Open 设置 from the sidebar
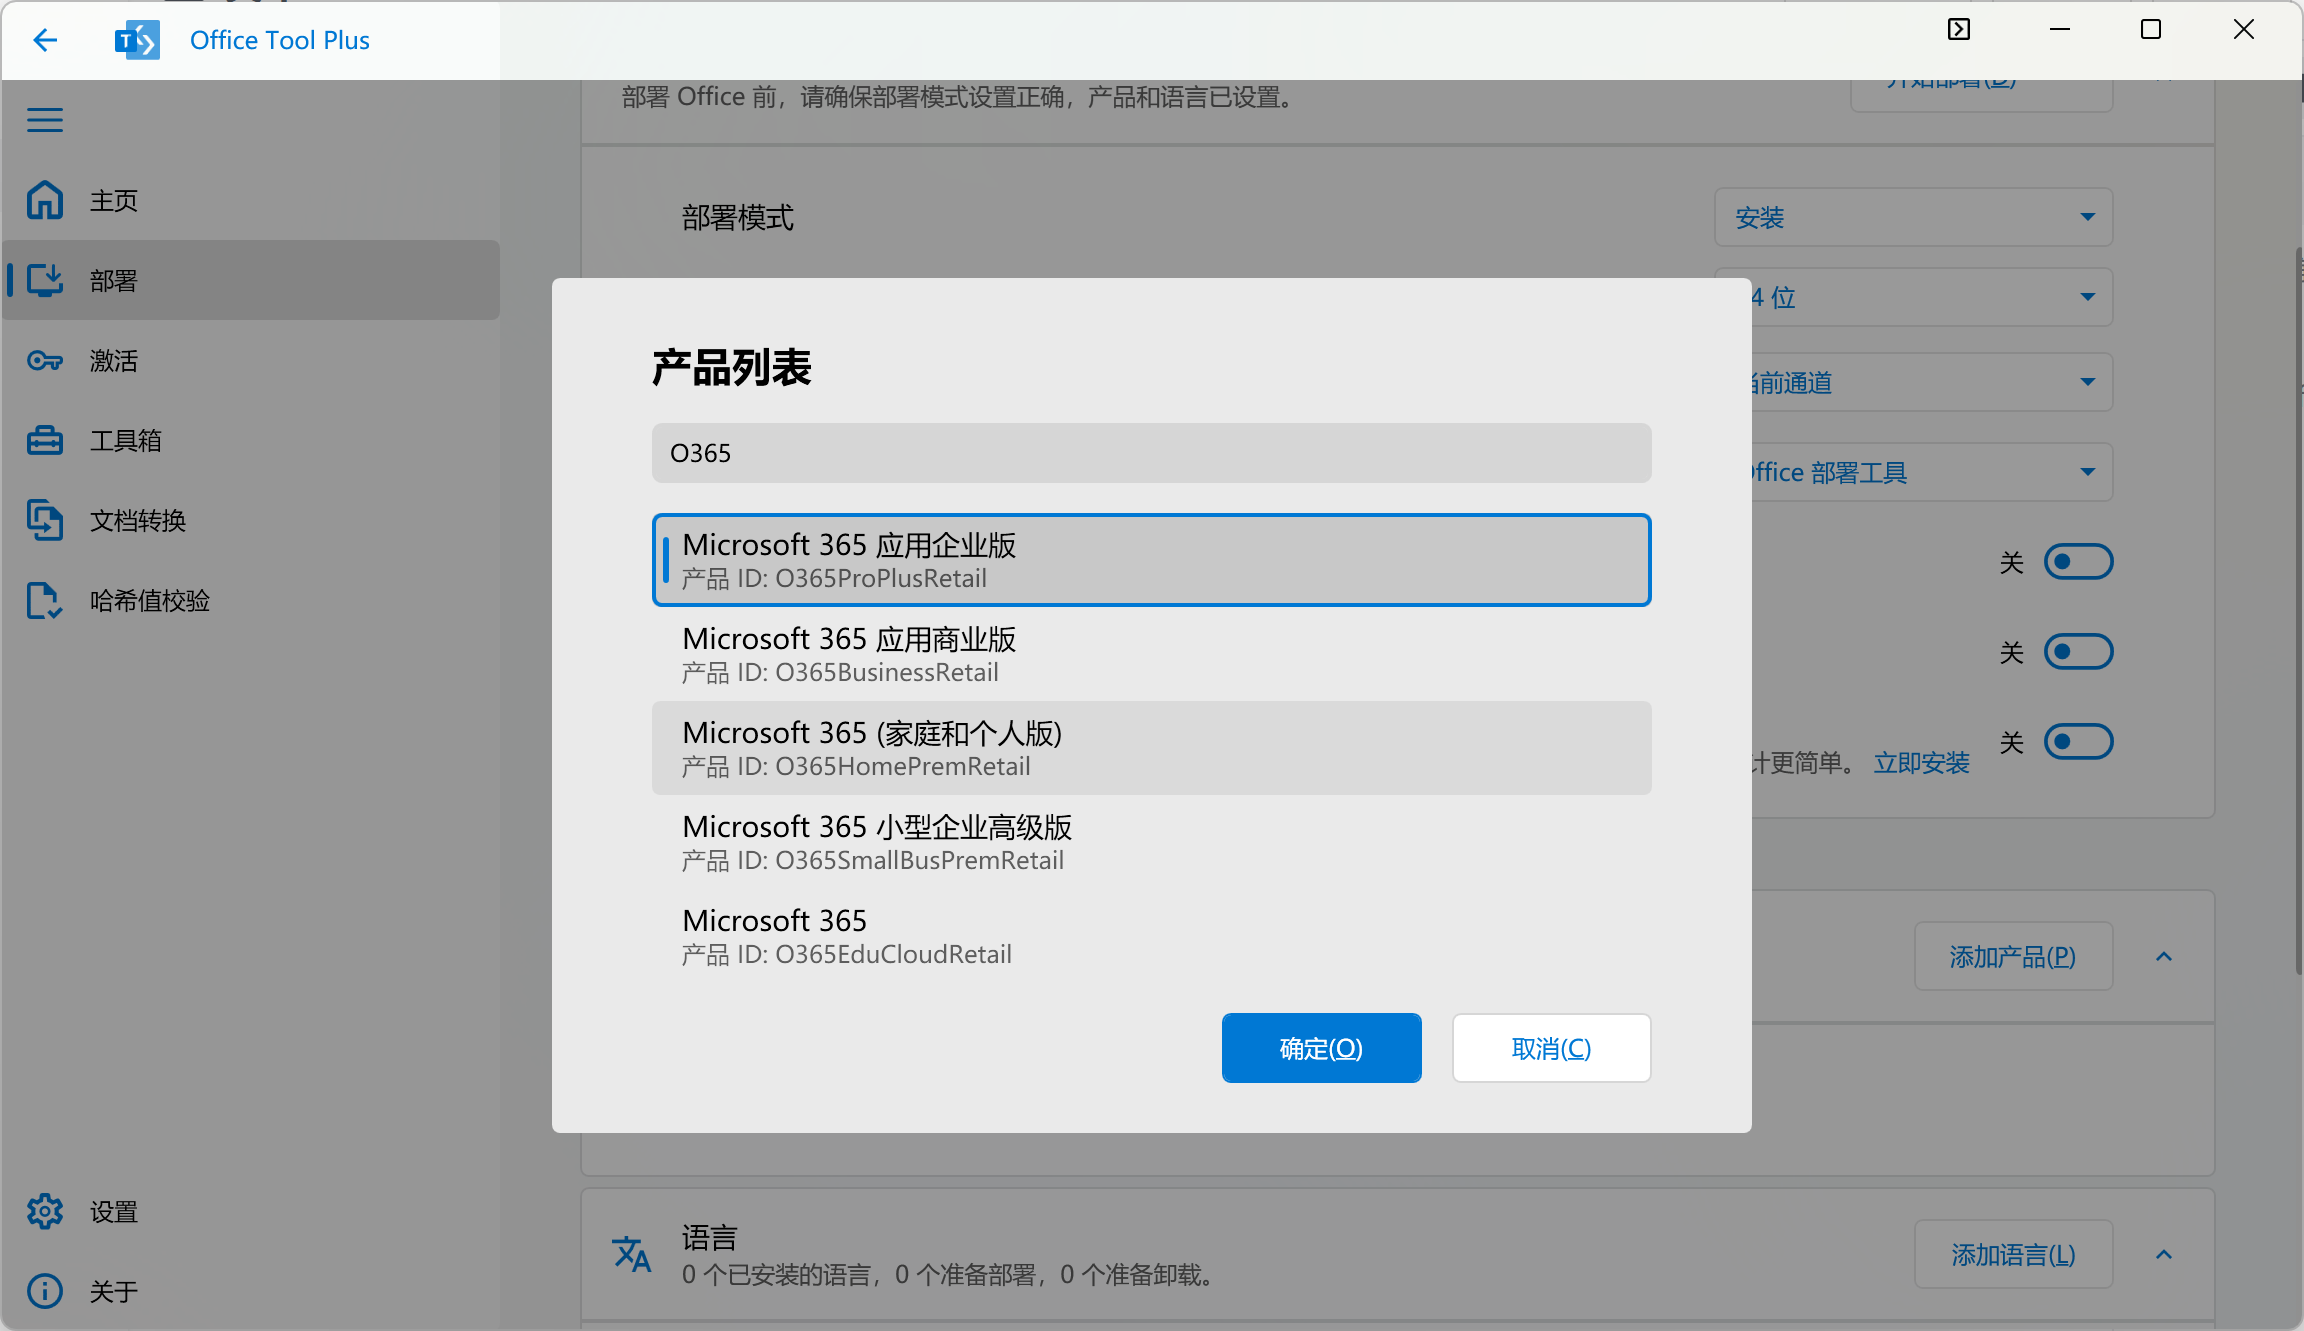Screen dimensions: 2304x1331 [x=251, y=1211]
